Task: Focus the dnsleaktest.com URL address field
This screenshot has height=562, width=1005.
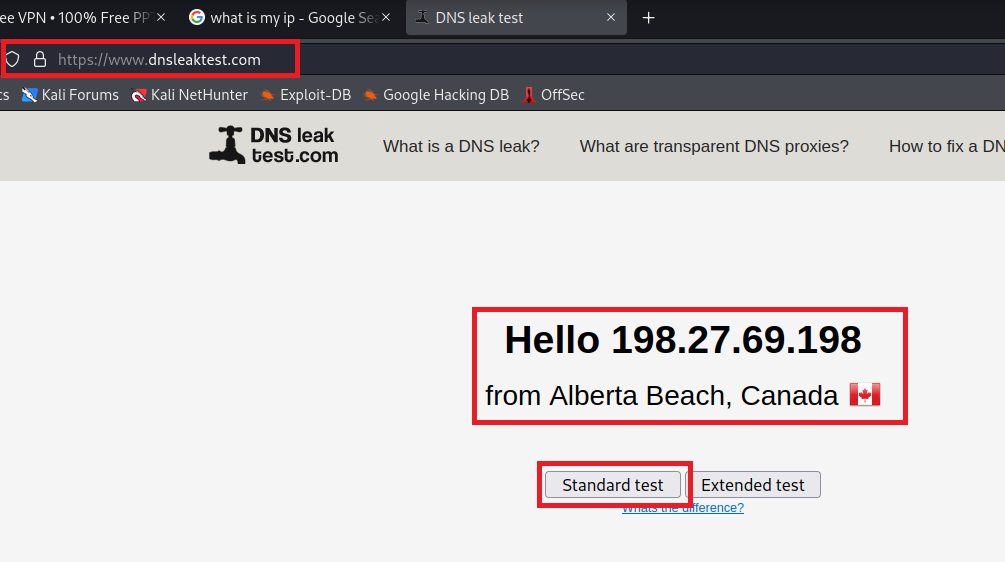Action: (160, 60)
